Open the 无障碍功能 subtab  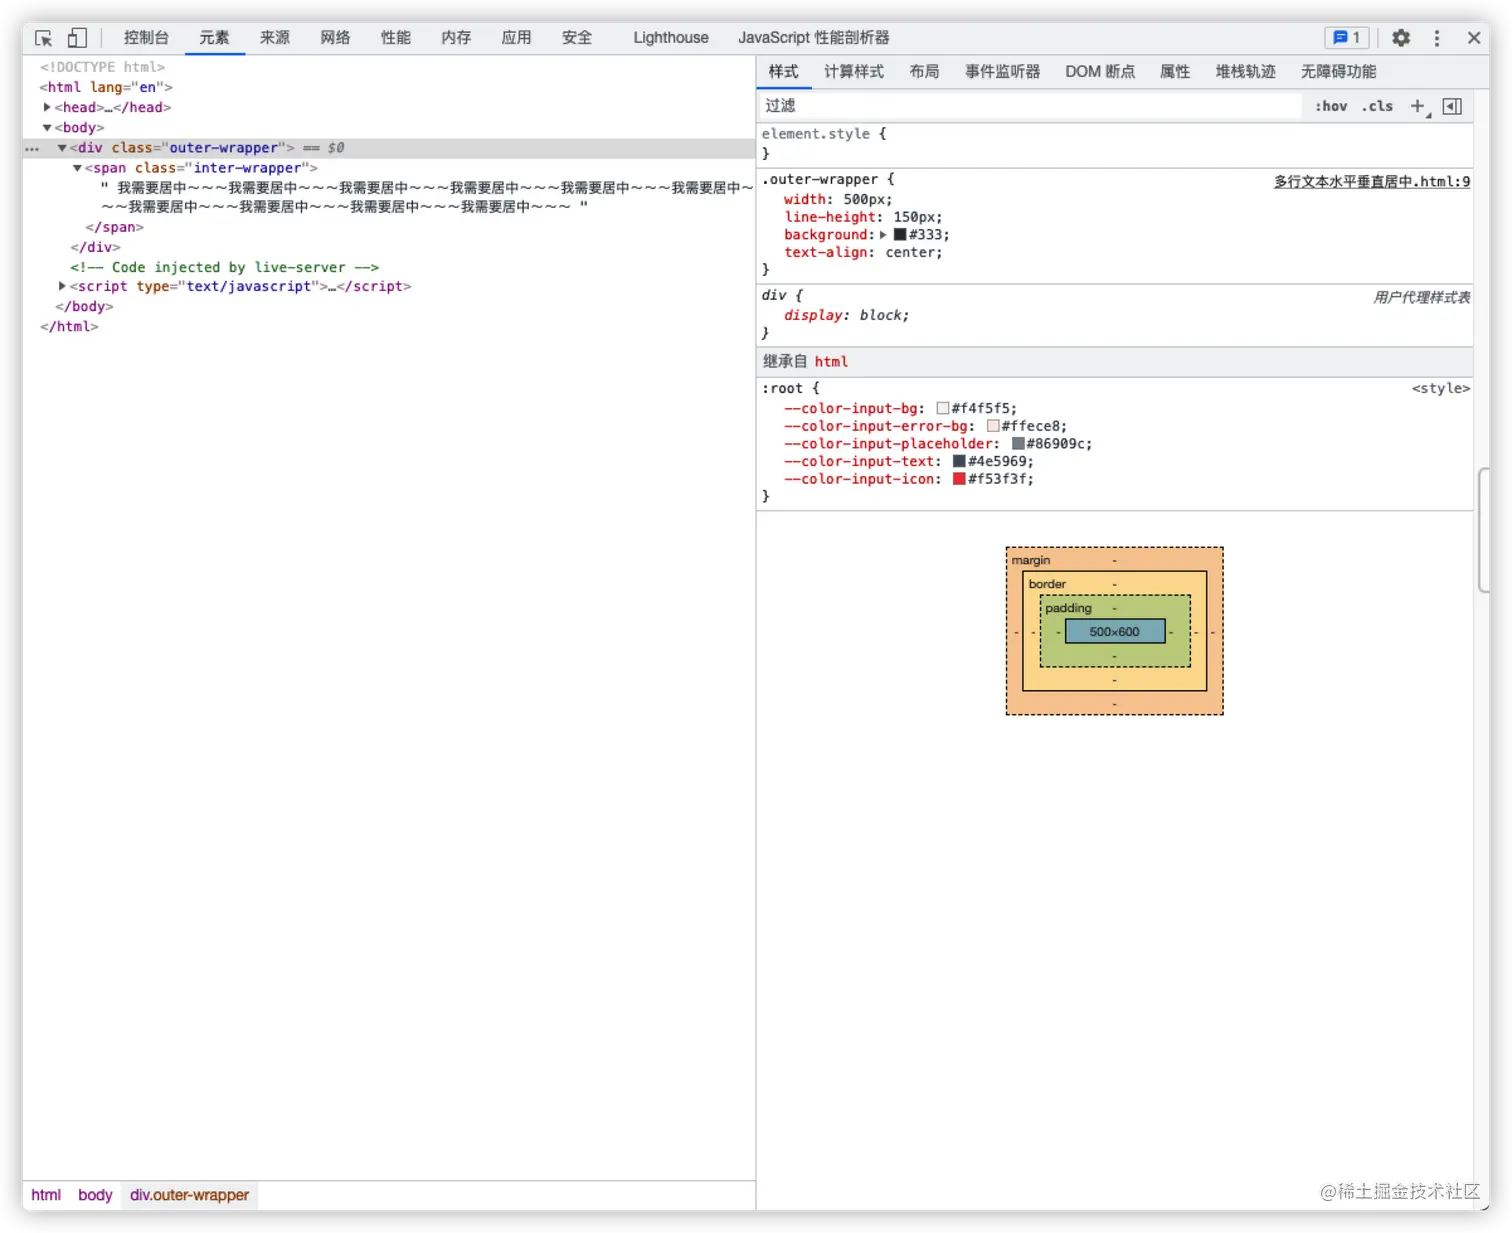[1338, 72]
